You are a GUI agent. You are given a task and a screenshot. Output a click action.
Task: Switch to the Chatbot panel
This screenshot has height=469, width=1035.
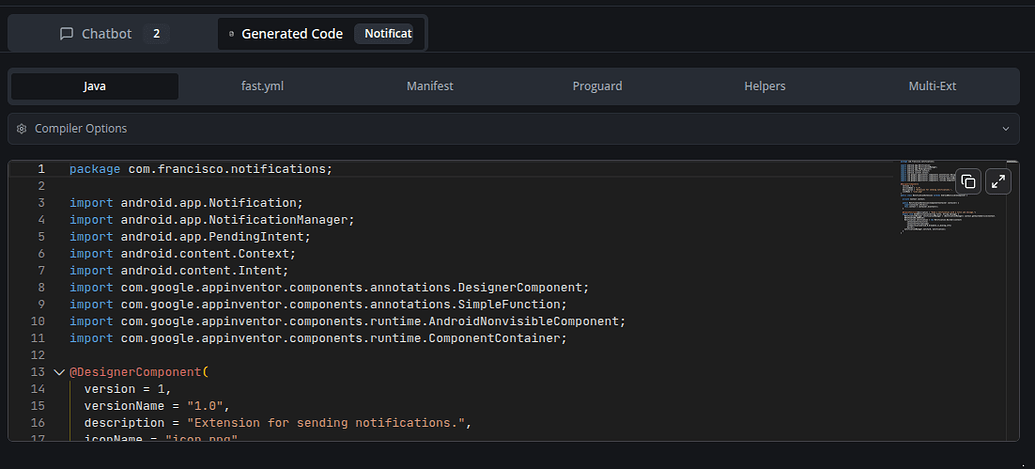click(107, 34)
